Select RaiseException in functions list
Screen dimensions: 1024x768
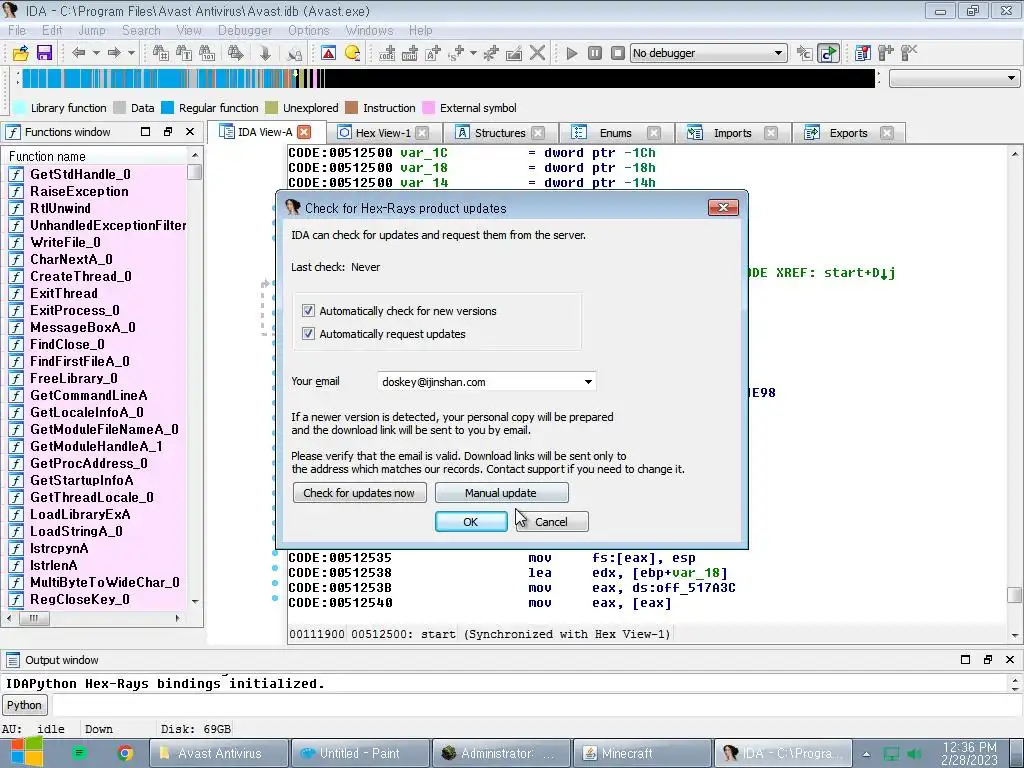pyautogui.click(x=79, y=191)
